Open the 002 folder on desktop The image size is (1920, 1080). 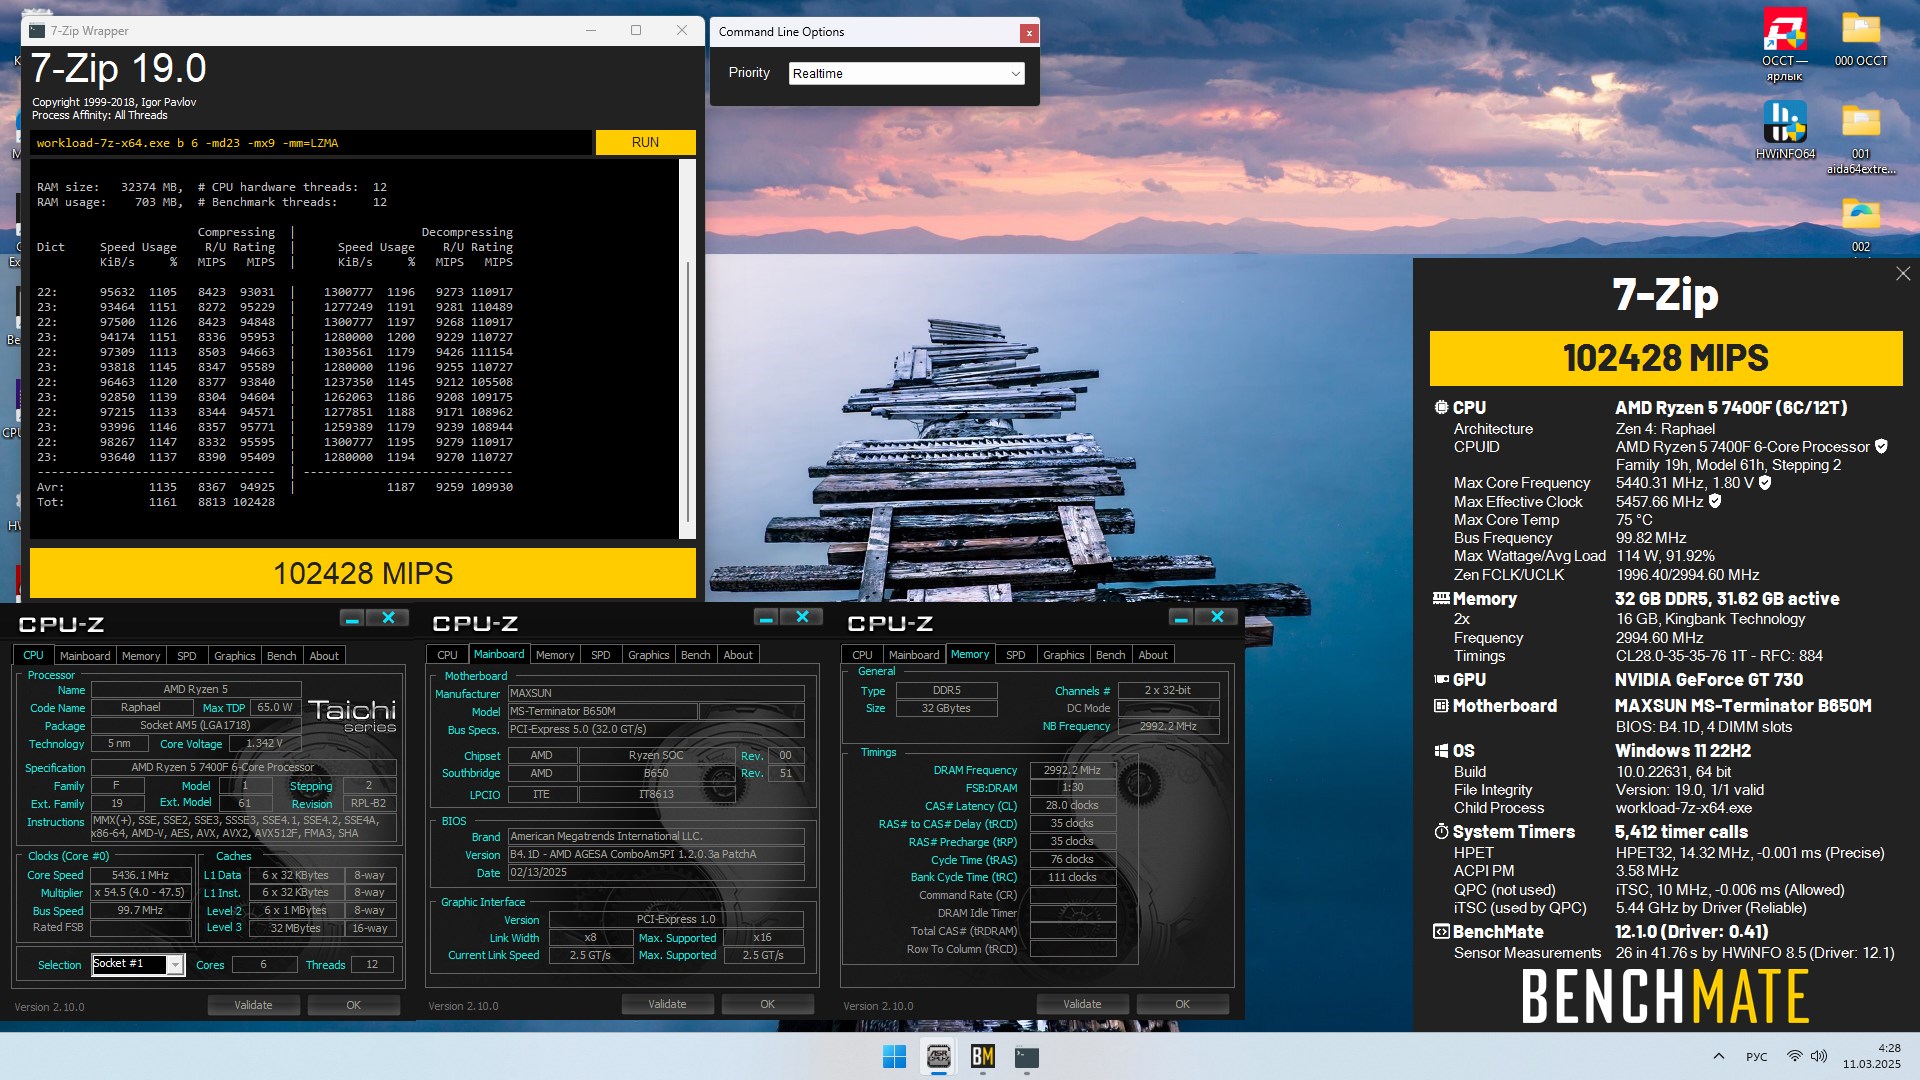[1861, 223]
